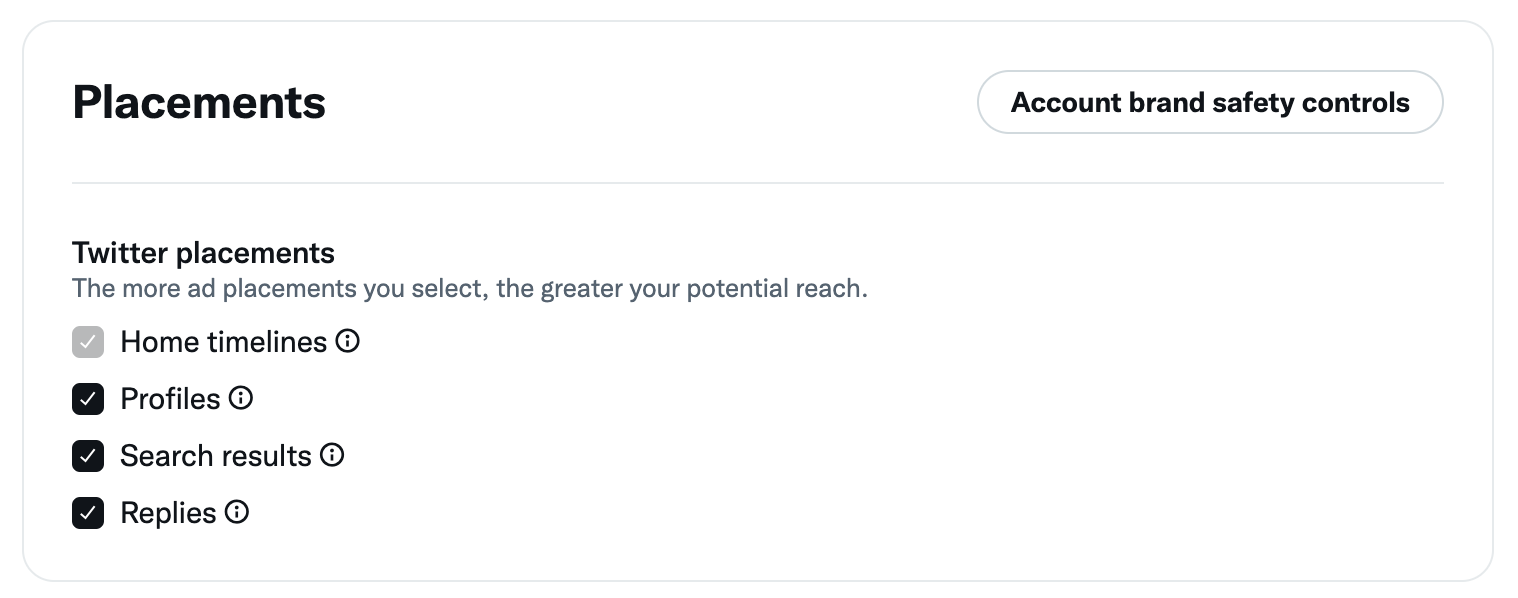The image size is (1518, 598).
Task: Click the word "Twitter" in the subheading
Action: pos(120,253)
